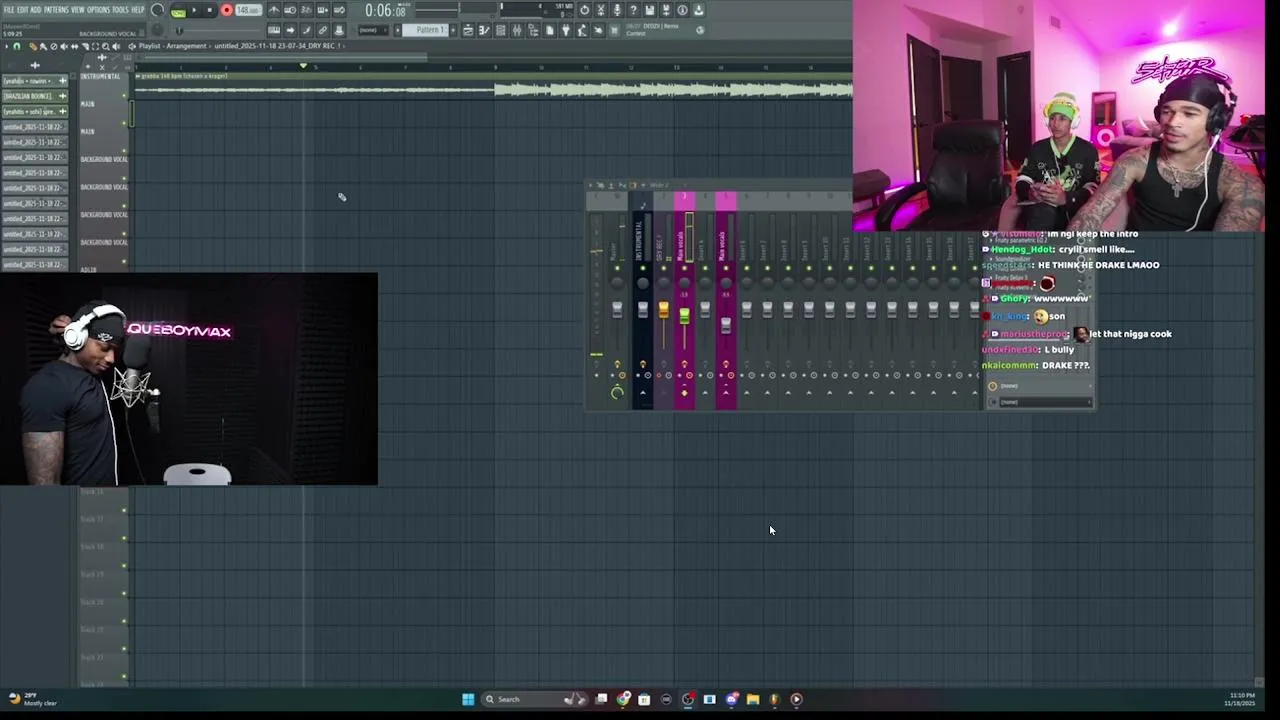Click the Windows Start button
The height and width of the screenshot is (720, 1280).
click(x=468, y=699)
